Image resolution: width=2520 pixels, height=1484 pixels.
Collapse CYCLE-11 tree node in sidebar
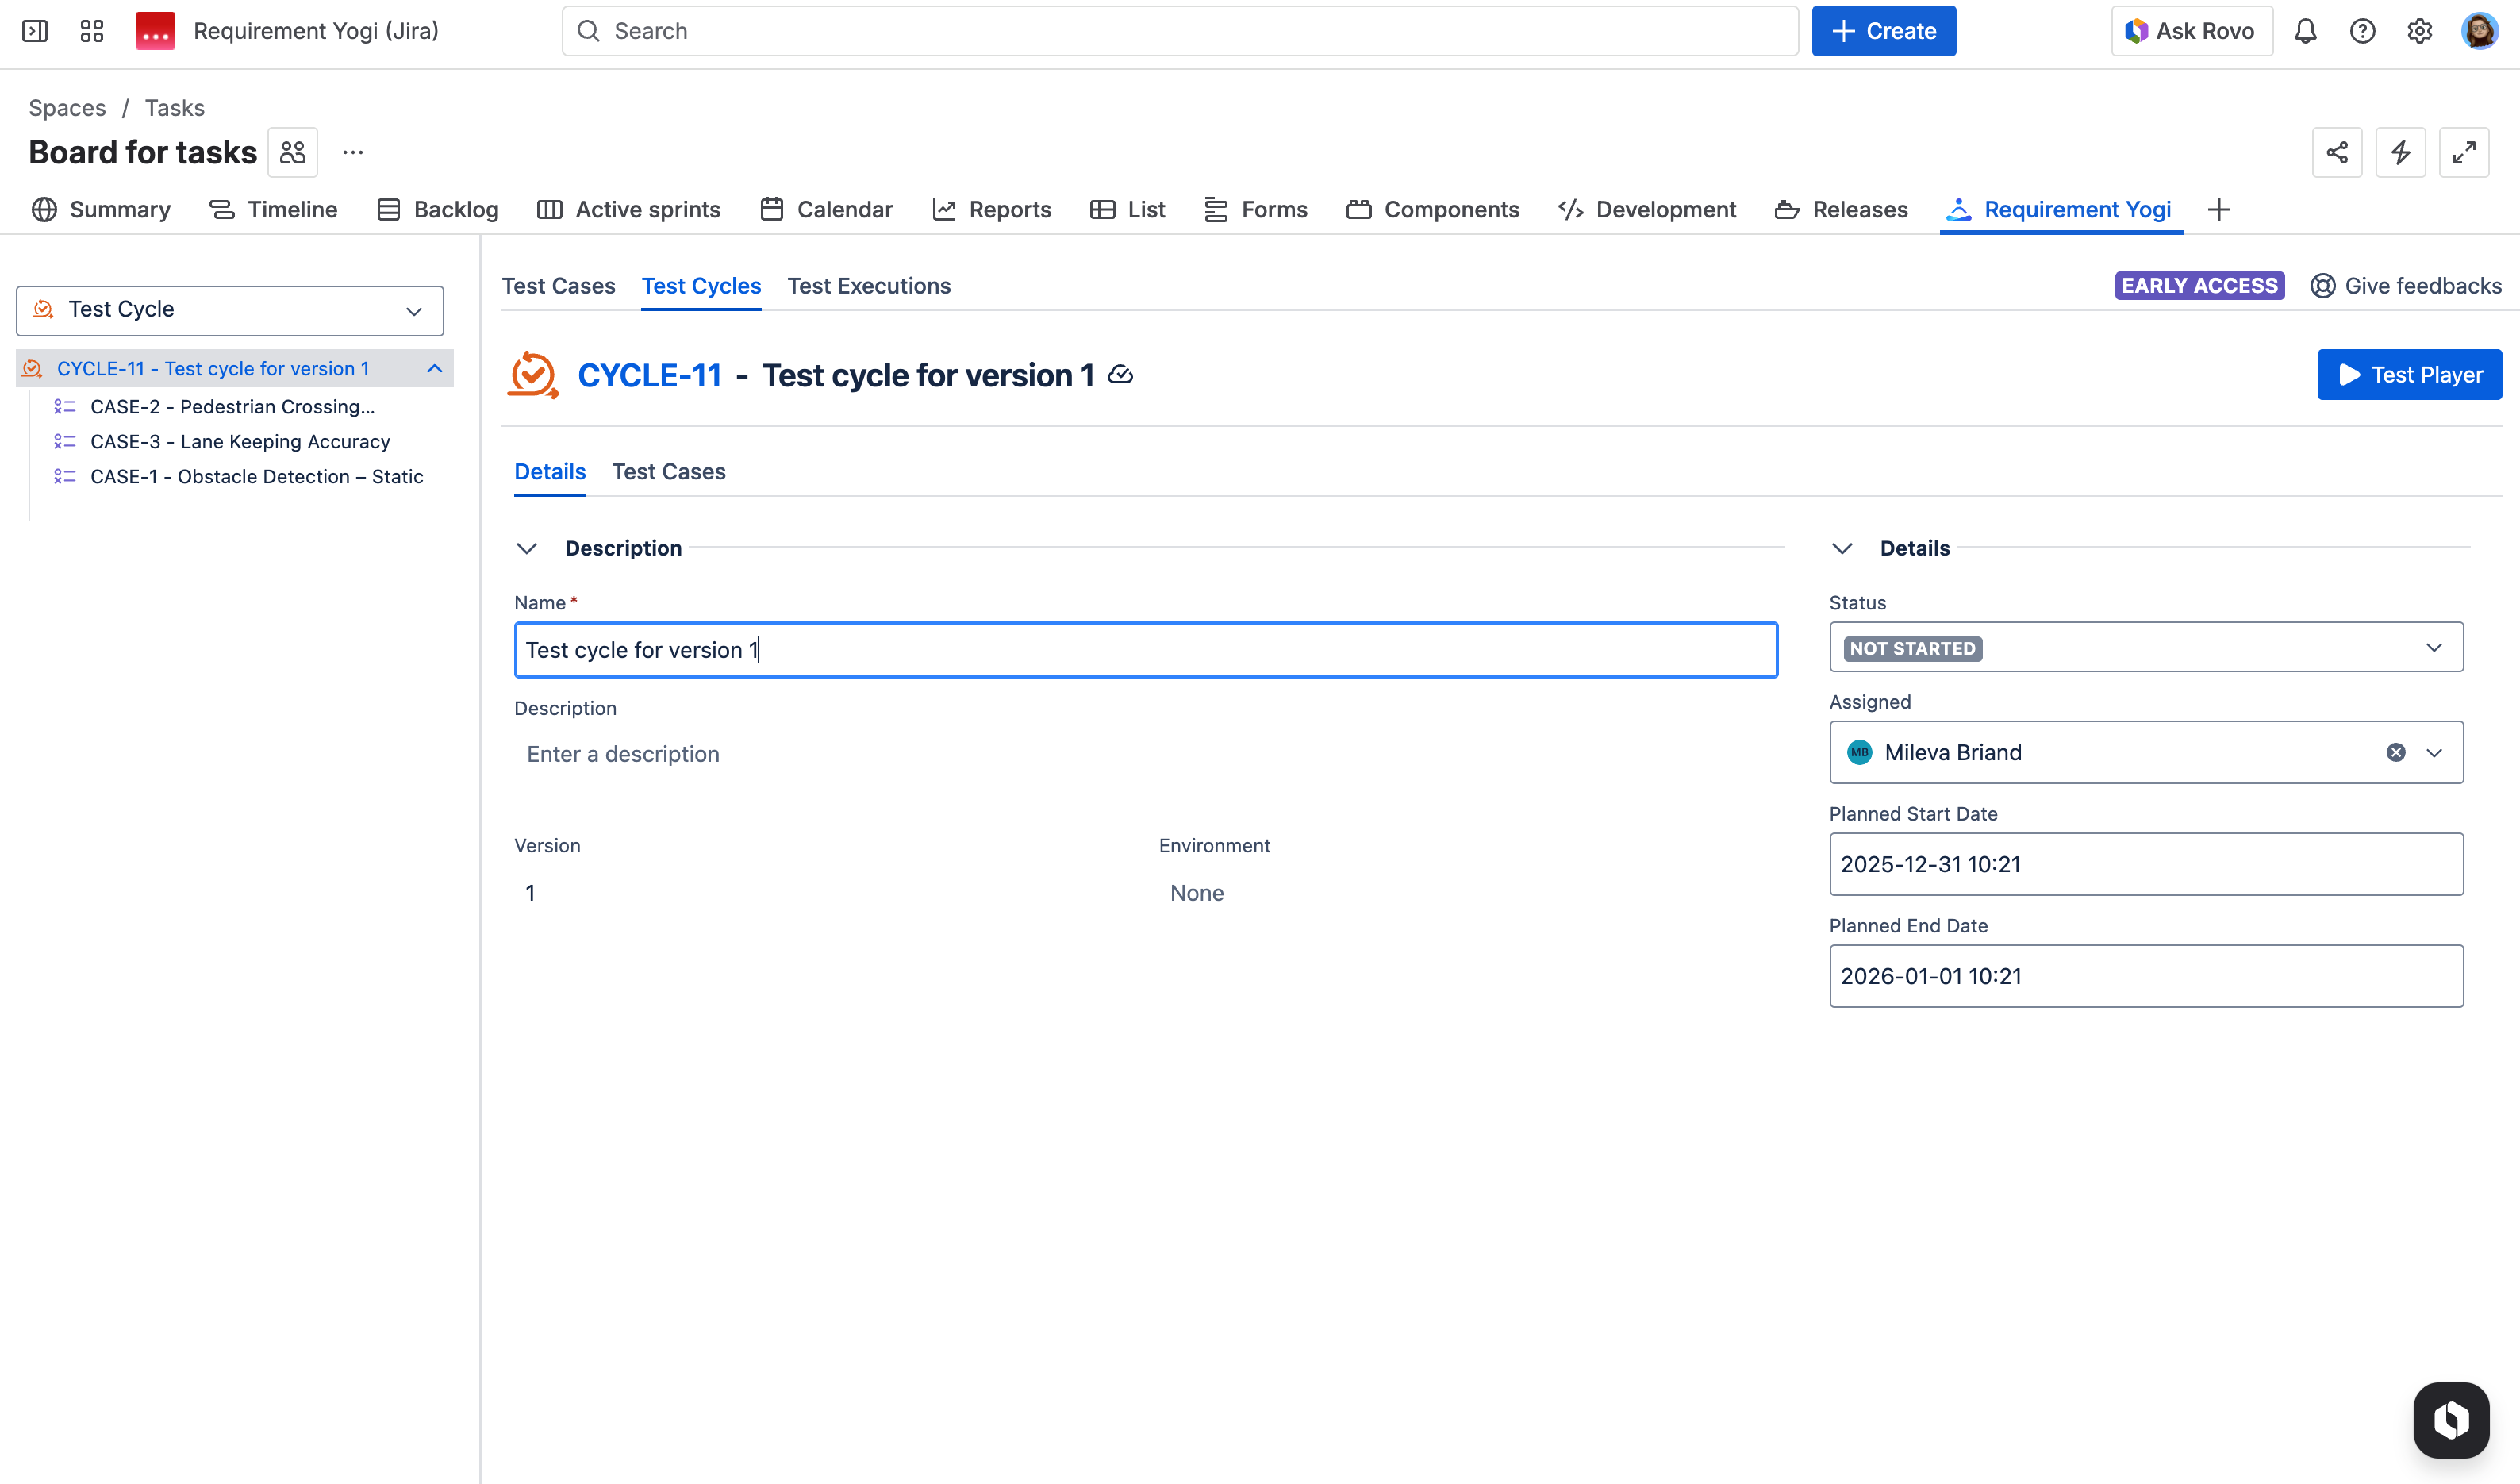tap(435, 369)
